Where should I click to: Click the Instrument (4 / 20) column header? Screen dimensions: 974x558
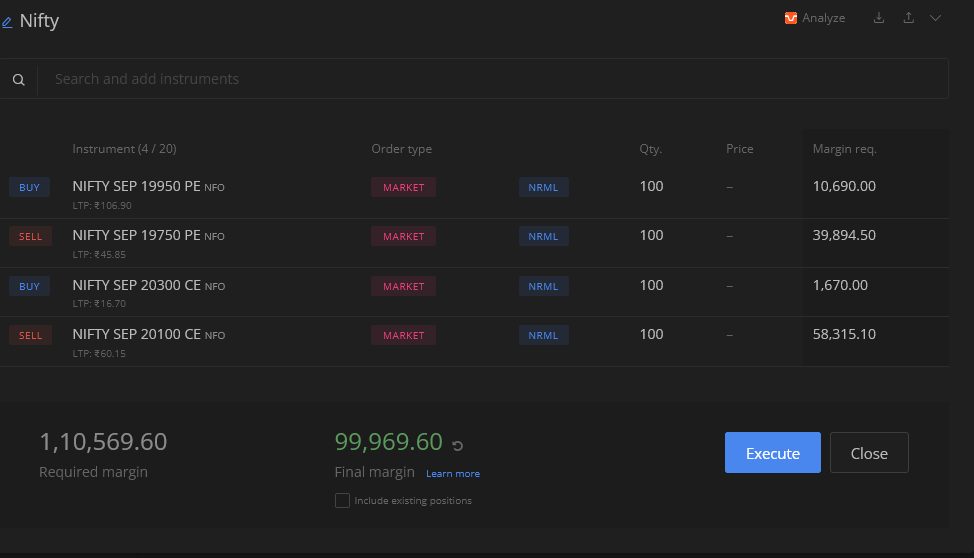pos(124,149)
